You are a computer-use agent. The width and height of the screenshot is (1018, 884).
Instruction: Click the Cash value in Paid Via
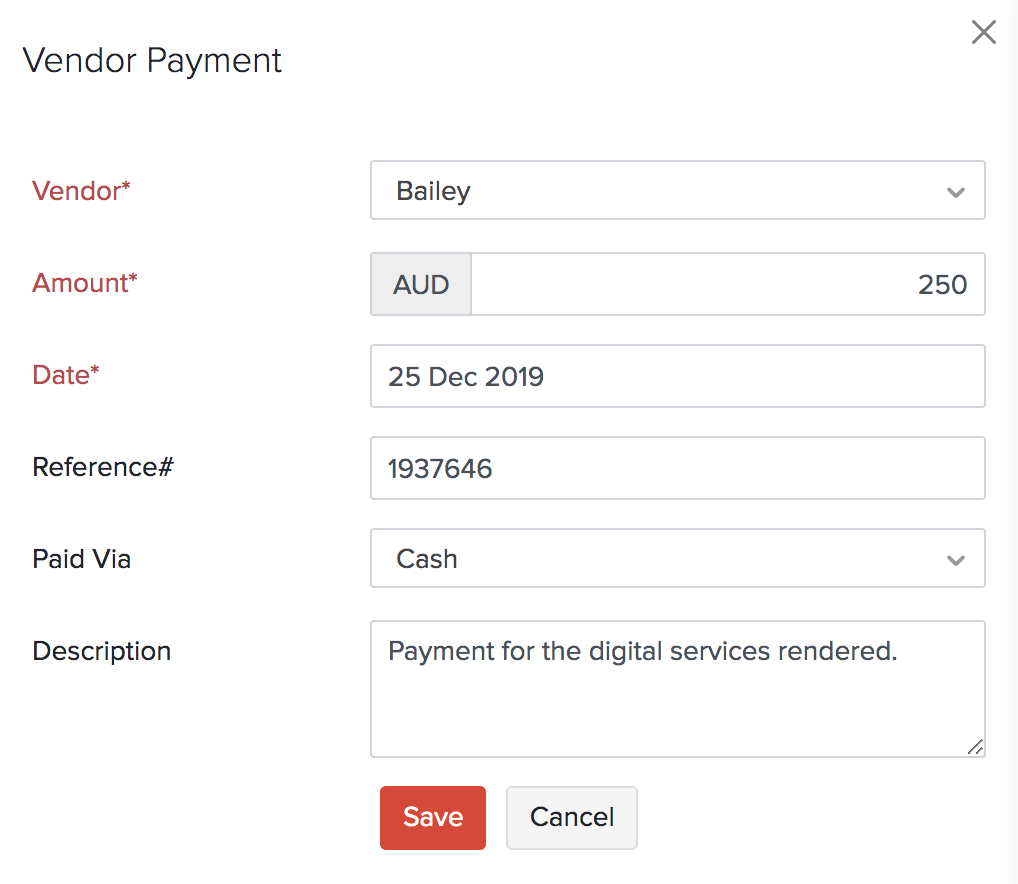[427, 559]
